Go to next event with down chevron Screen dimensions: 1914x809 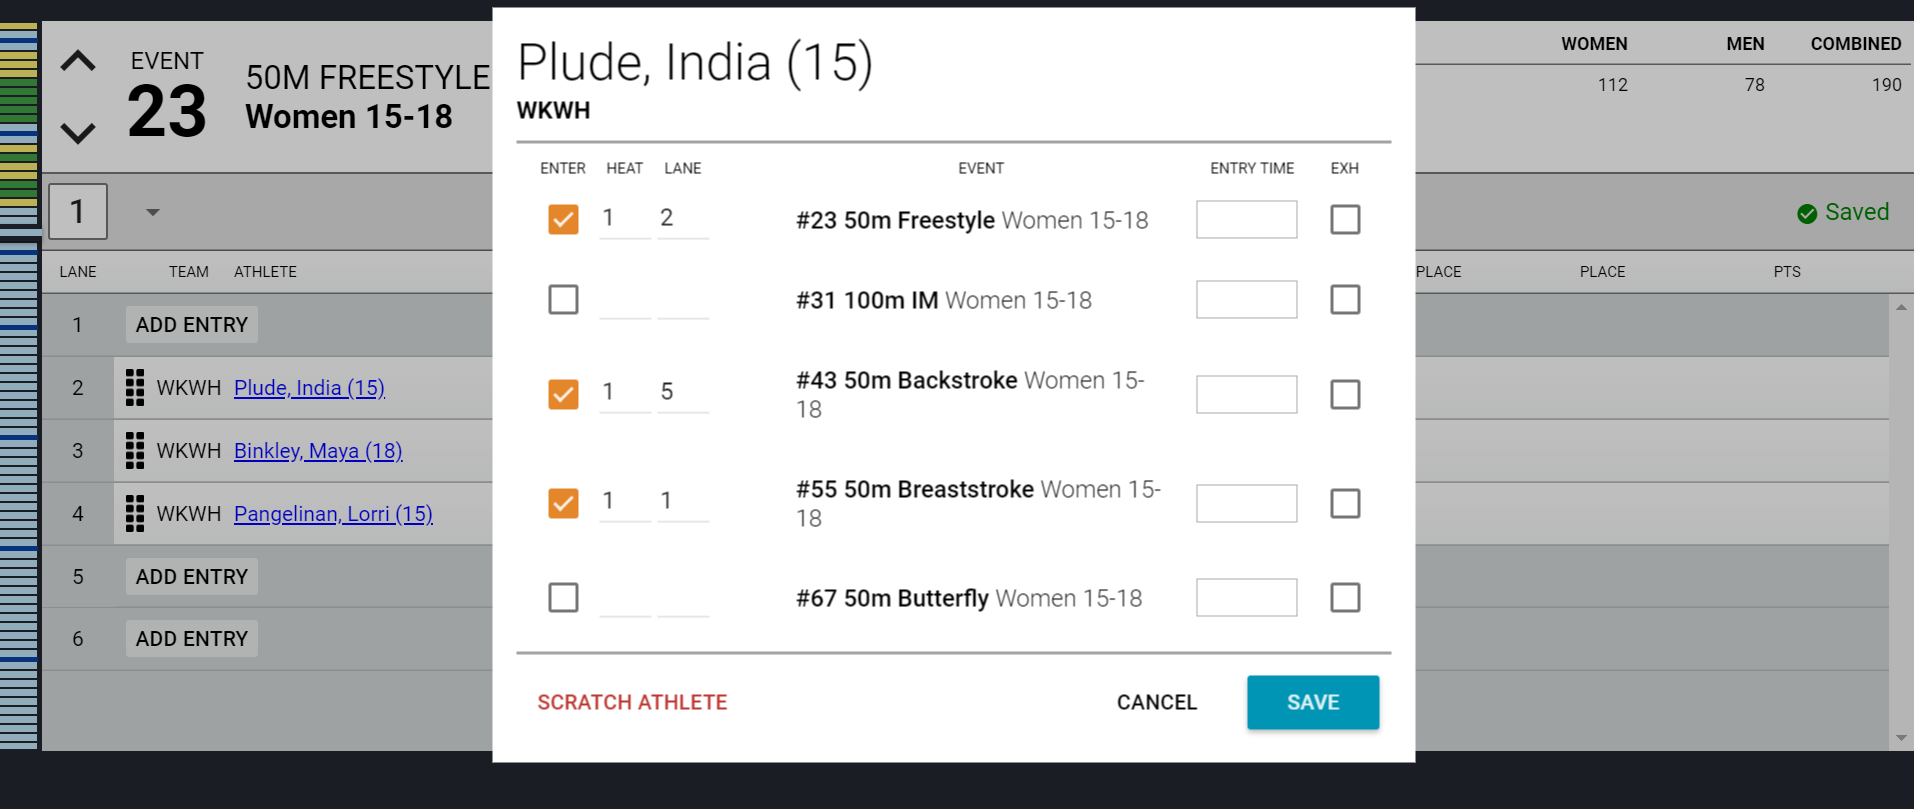(x=78, y=132)
